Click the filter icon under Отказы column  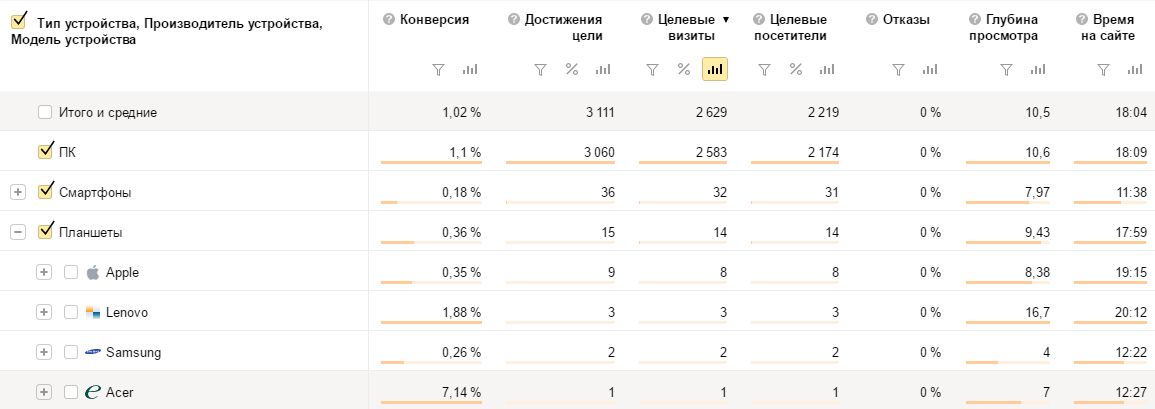pyautogui.click(x=899, y=70)
